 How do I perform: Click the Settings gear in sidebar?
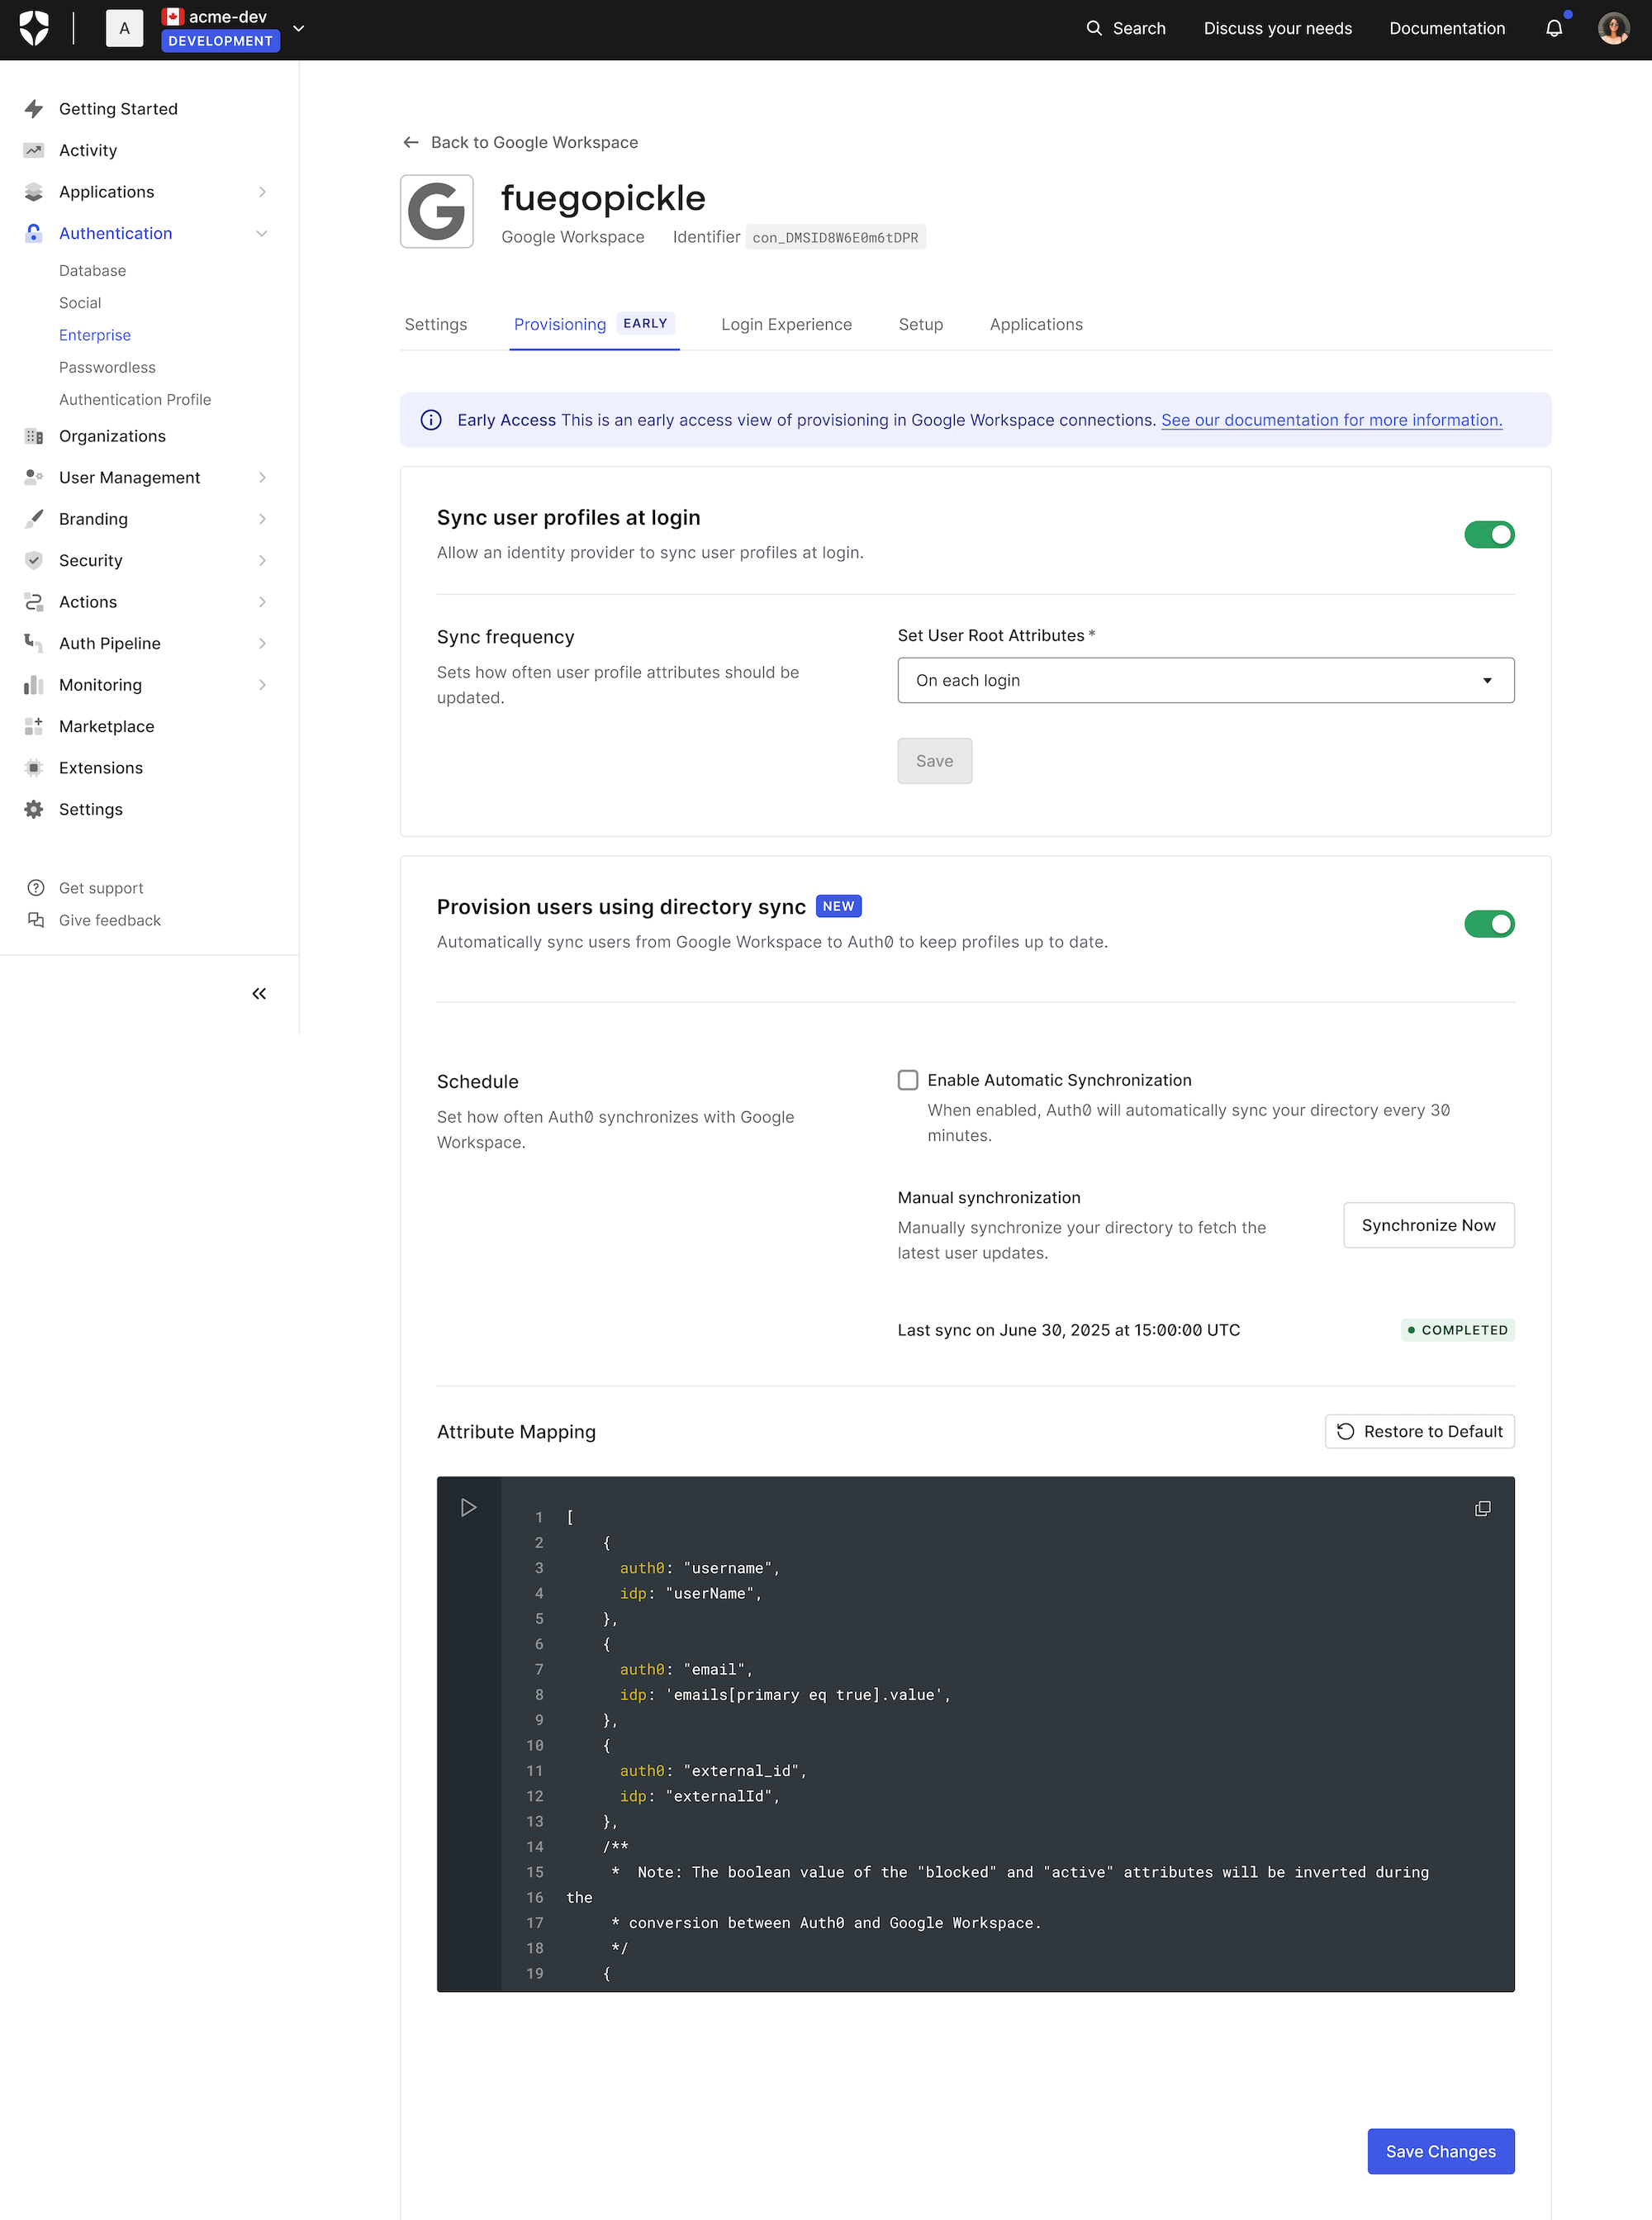point(34,809)
